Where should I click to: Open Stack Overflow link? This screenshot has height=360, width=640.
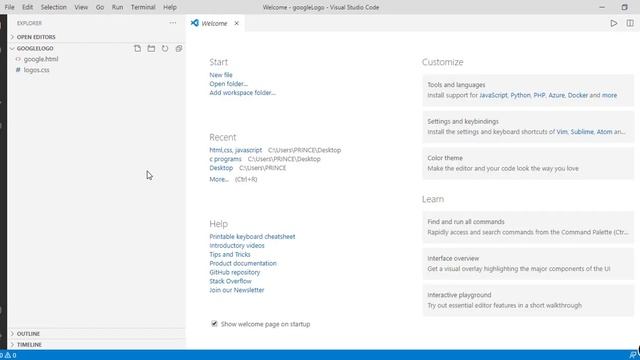point(230,281)
